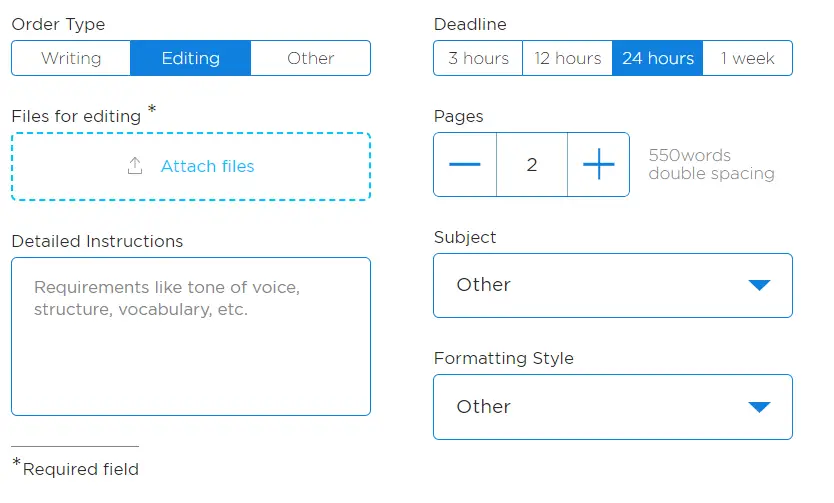Viewport: 834px width, 503px height.
Task: Open the Formatting Style dropdown
Action: (x=613, y=407)
